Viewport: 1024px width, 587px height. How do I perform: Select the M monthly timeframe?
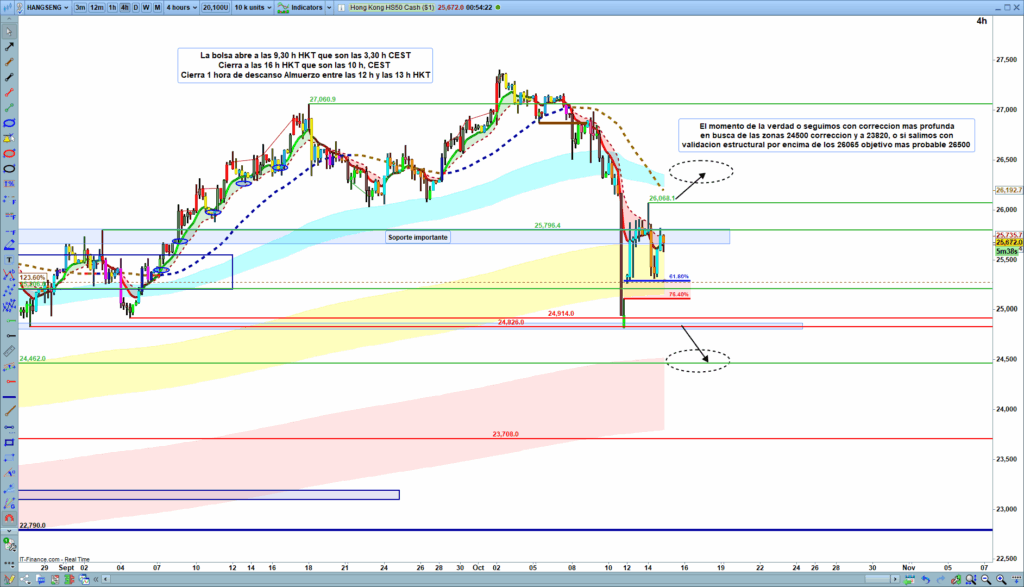[159, 8]
